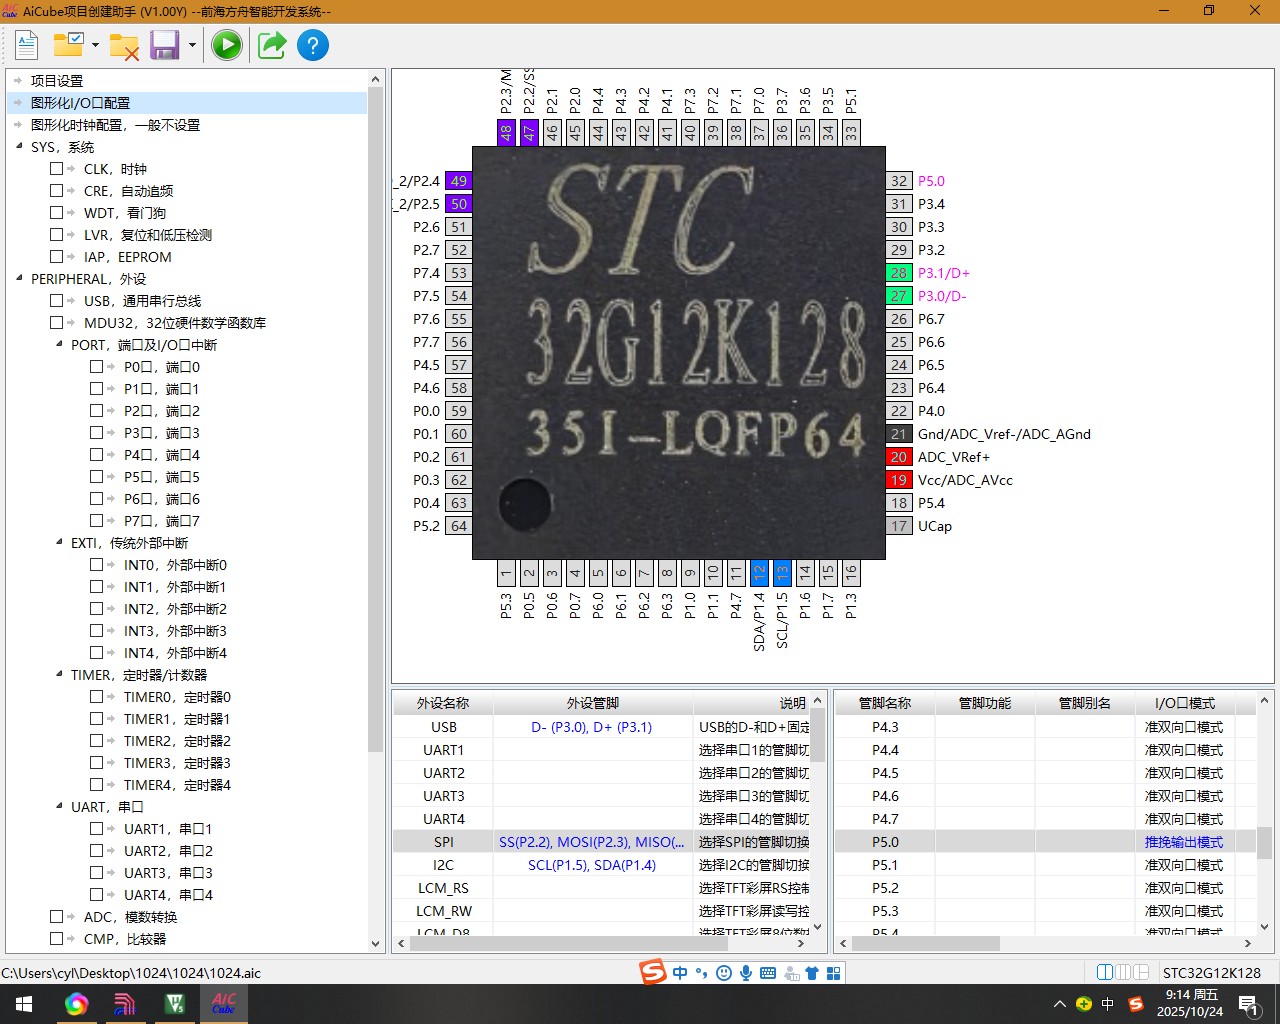Click the open project folder icon
Image resolution: width=1280 pixels, height=1024 pixels.
point(68,45)
